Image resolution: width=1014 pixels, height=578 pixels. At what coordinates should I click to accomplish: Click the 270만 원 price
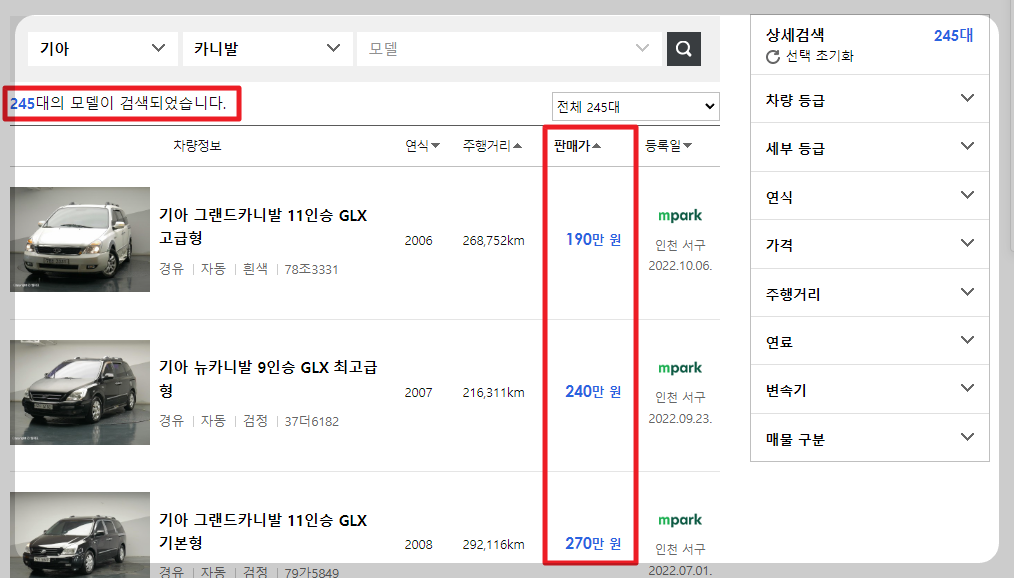coord(593,544)
